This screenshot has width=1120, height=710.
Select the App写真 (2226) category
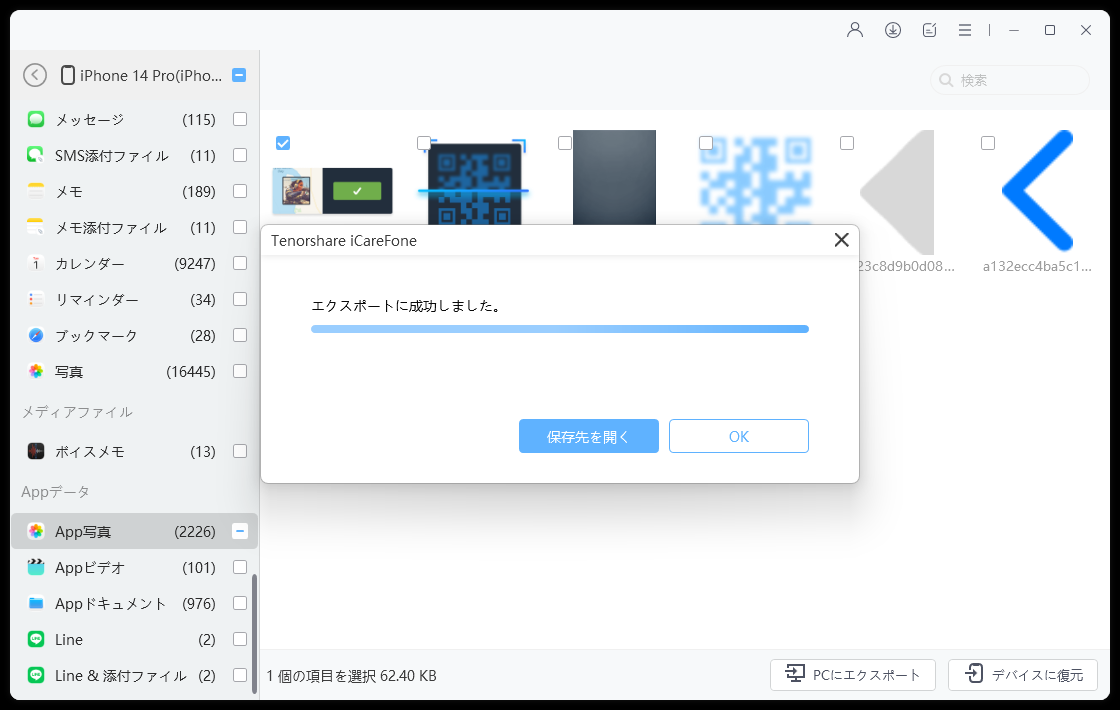click(134, 531)
